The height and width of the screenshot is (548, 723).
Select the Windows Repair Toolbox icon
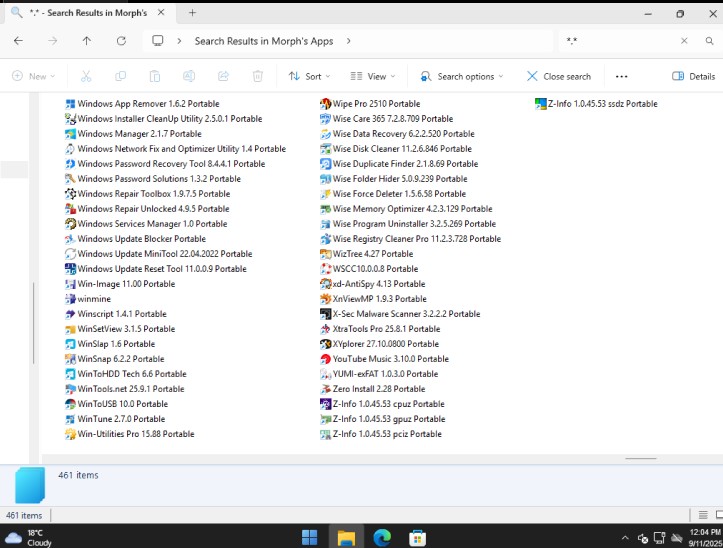pos(70,194)
